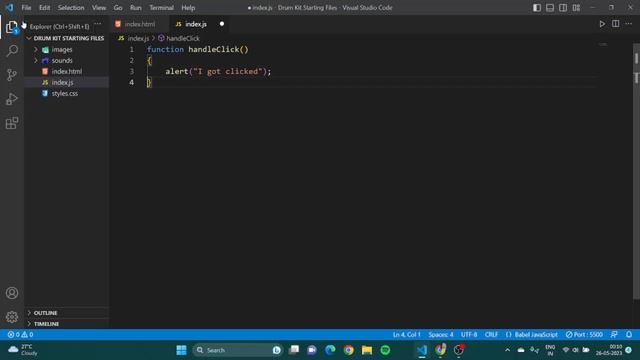Open the Run menu
Screen dimensions: 640x360
tap(136, 8)
